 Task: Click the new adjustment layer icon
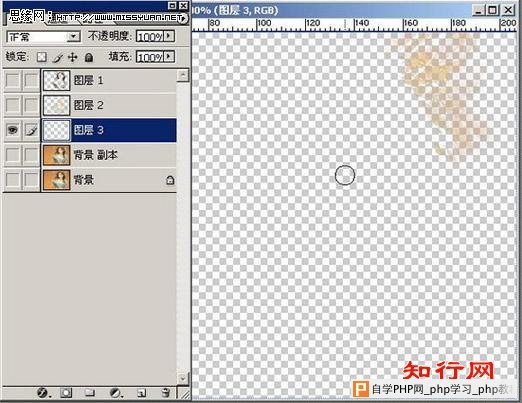click(x=115, y=393)
